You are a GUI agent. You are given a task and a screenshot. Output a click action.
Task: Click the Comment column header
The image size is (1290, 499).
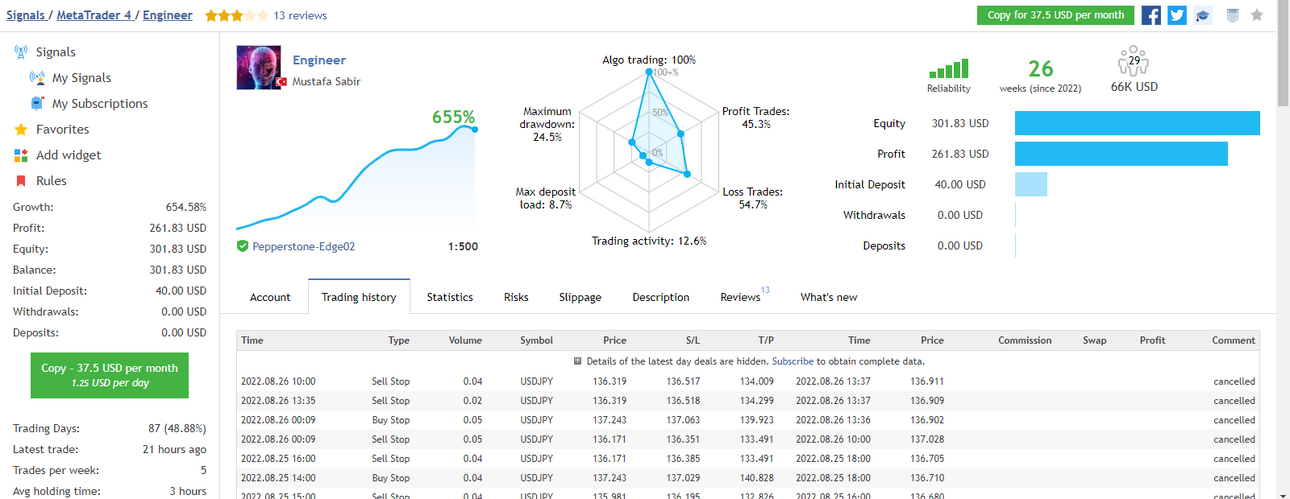click(x=1233, y=341)
